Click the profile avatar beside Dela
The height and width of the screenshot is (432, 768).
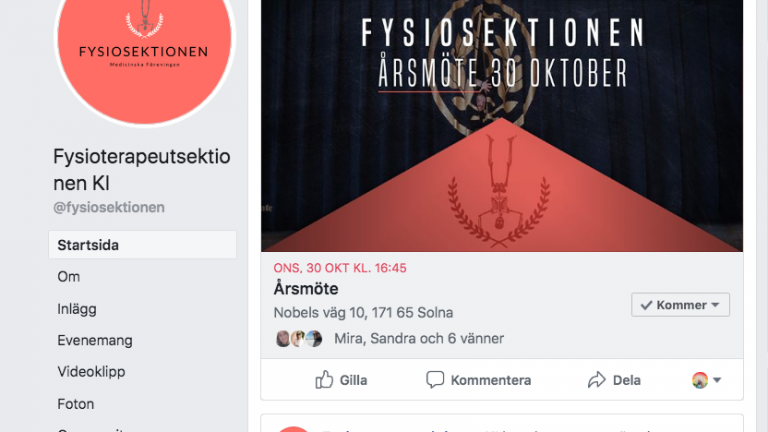coord(700,380)
